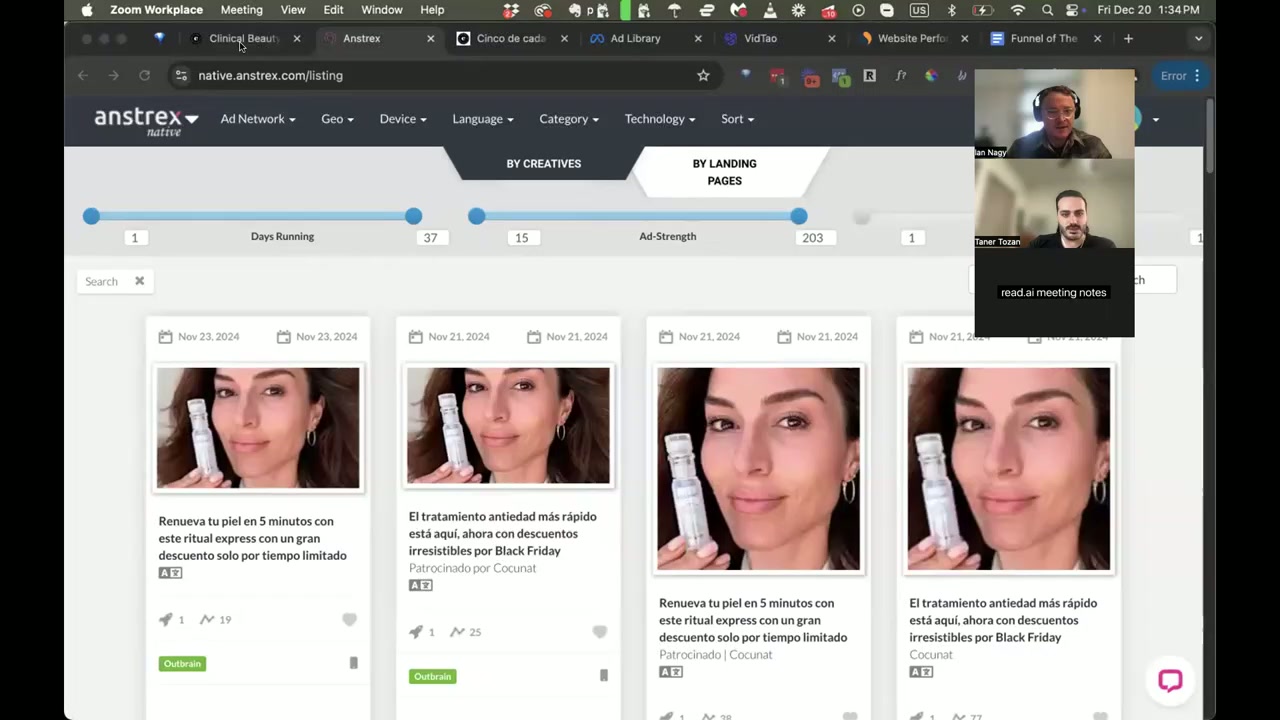1280x720 pixels.
Task: Translate the Patrocinado | Cocunat card text
Action: pyautogui.click(x=670, y=672)
